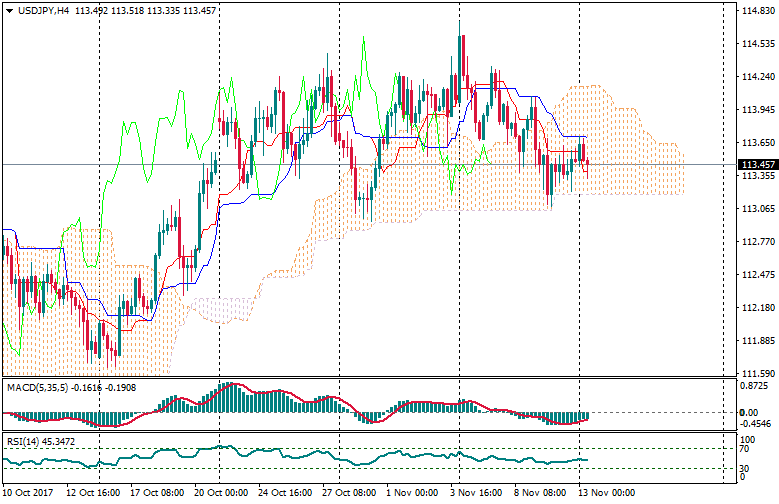Click the 114.830 price axis label
Viewport: 779px width, 504px height.
point(755,11)
